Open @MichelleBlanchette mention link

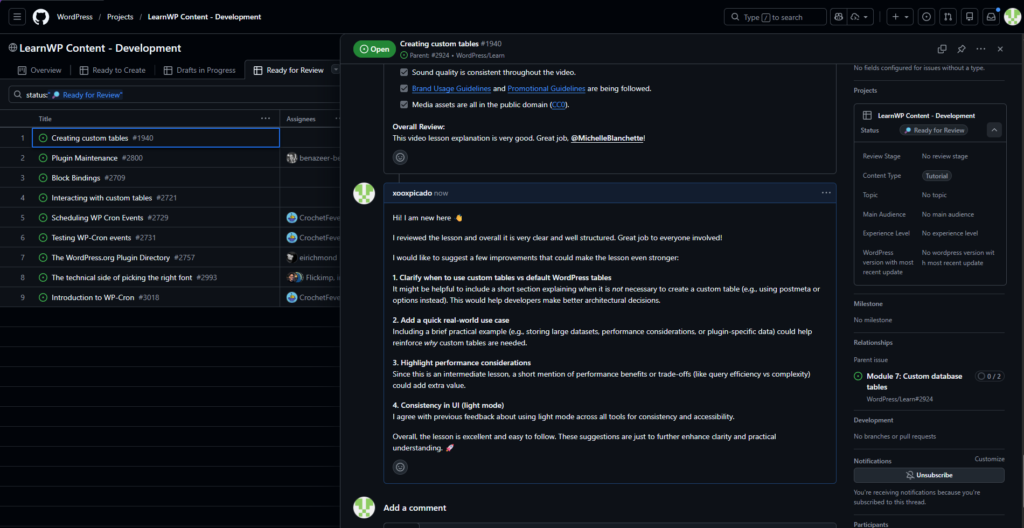(x=607, y=139)
